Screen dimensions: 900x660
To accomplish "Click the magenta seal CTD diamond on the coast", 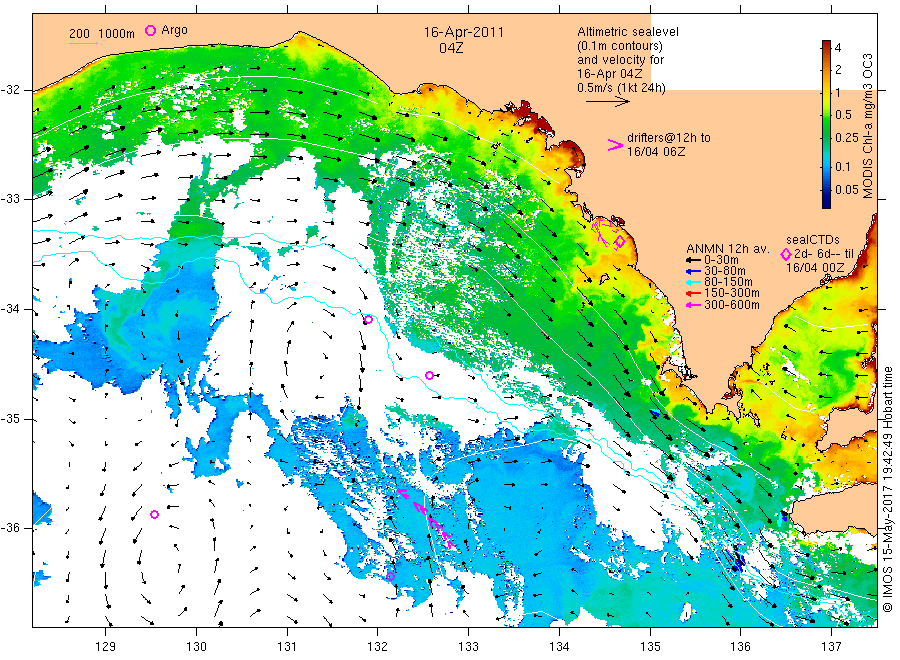I will 620,242.
